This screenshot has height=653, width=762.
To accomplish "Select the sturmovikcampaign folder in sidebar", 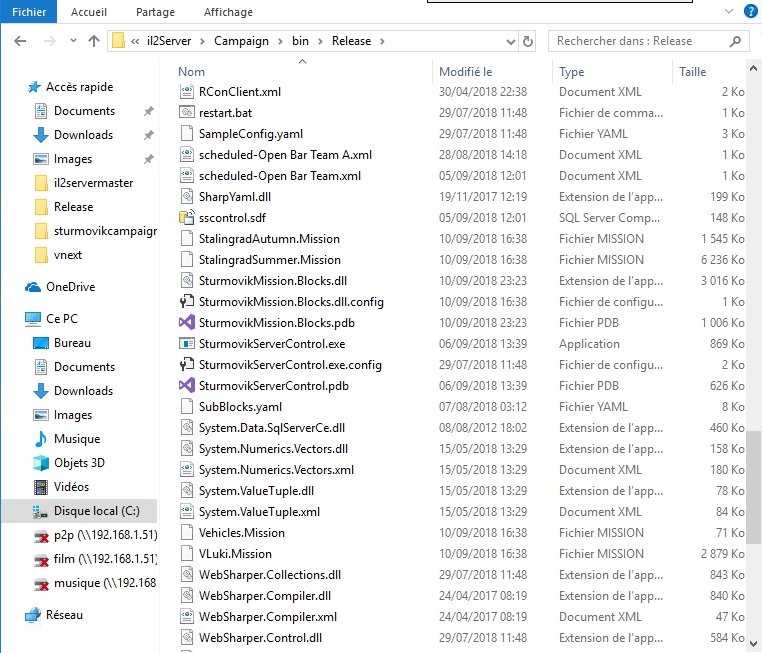I will 96,231.
